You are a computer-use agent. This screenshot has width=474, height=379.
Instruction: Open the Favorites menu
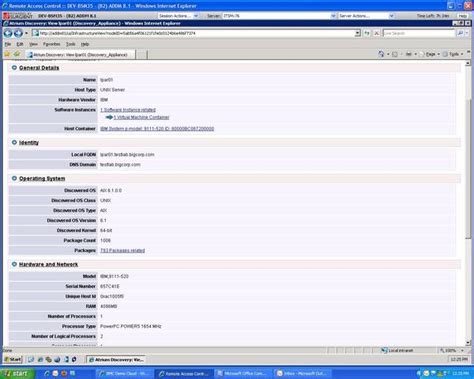click(51, 44)
